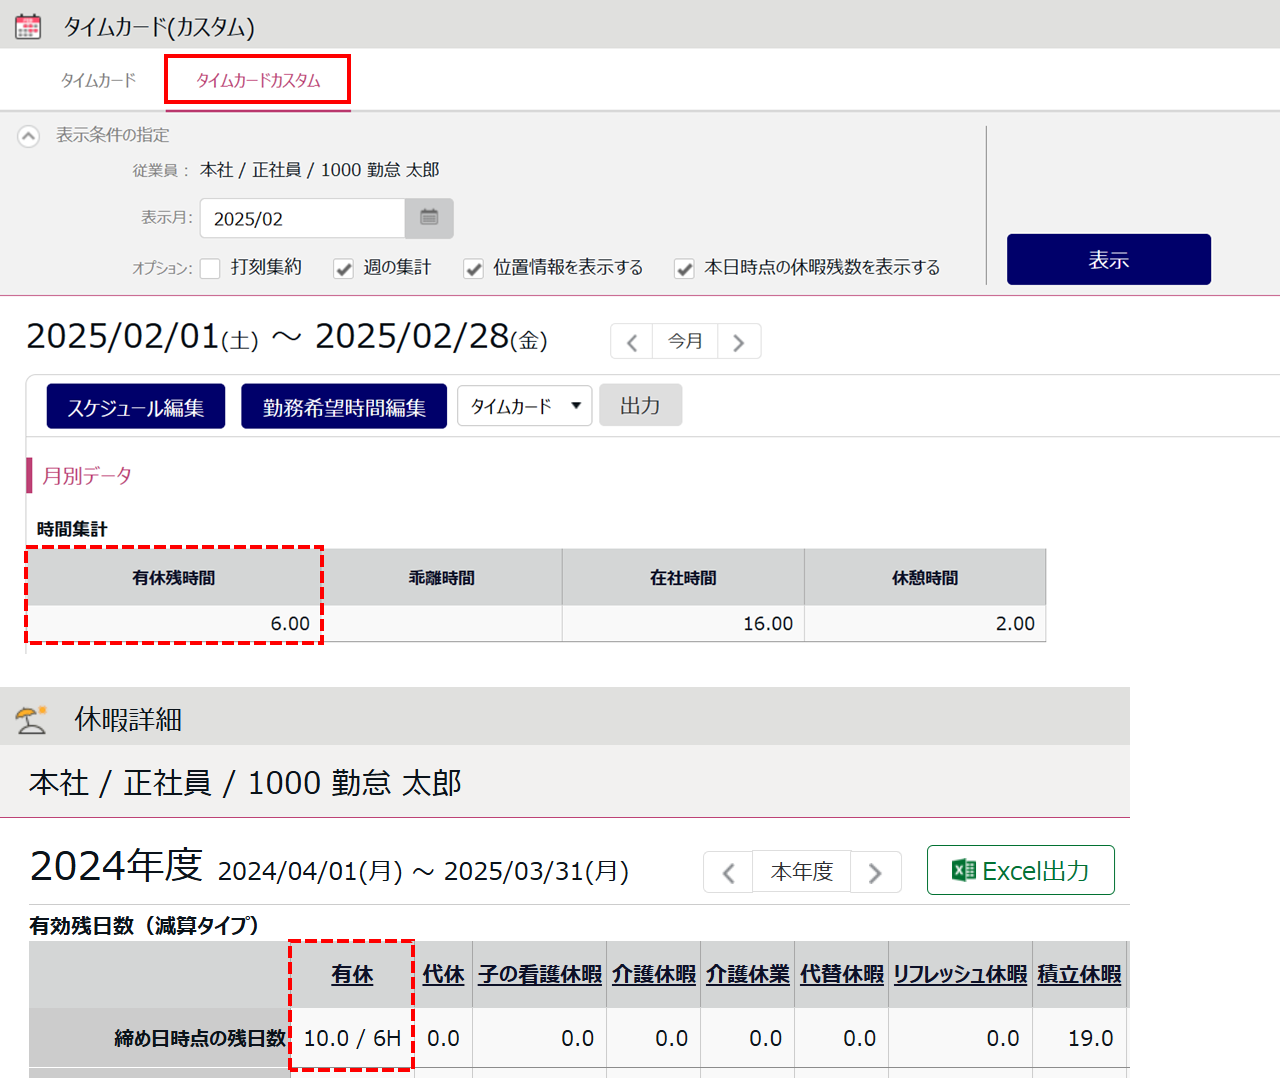Open the 代休 column link
Image resolution: width=1280 pixels, height=1078 pixels.
(x=444, y=974)
